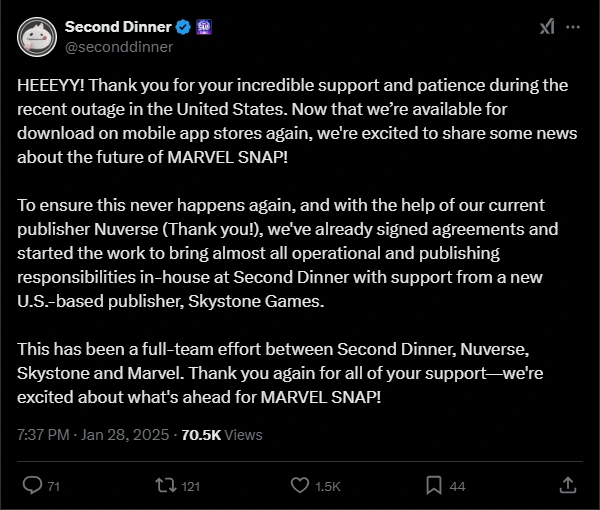Click the repost arrows icon
The image size is (600, 510).
(166, 486)
